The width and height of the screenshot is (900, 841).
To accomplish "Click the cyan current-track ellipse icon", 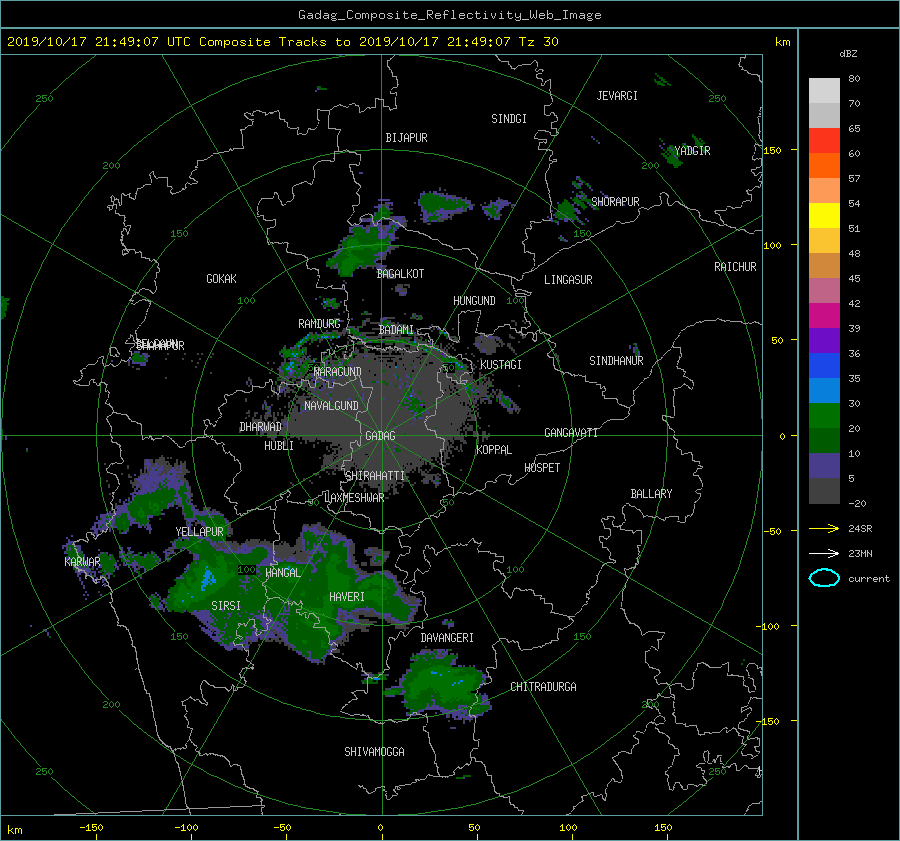I will pos(824,578).
